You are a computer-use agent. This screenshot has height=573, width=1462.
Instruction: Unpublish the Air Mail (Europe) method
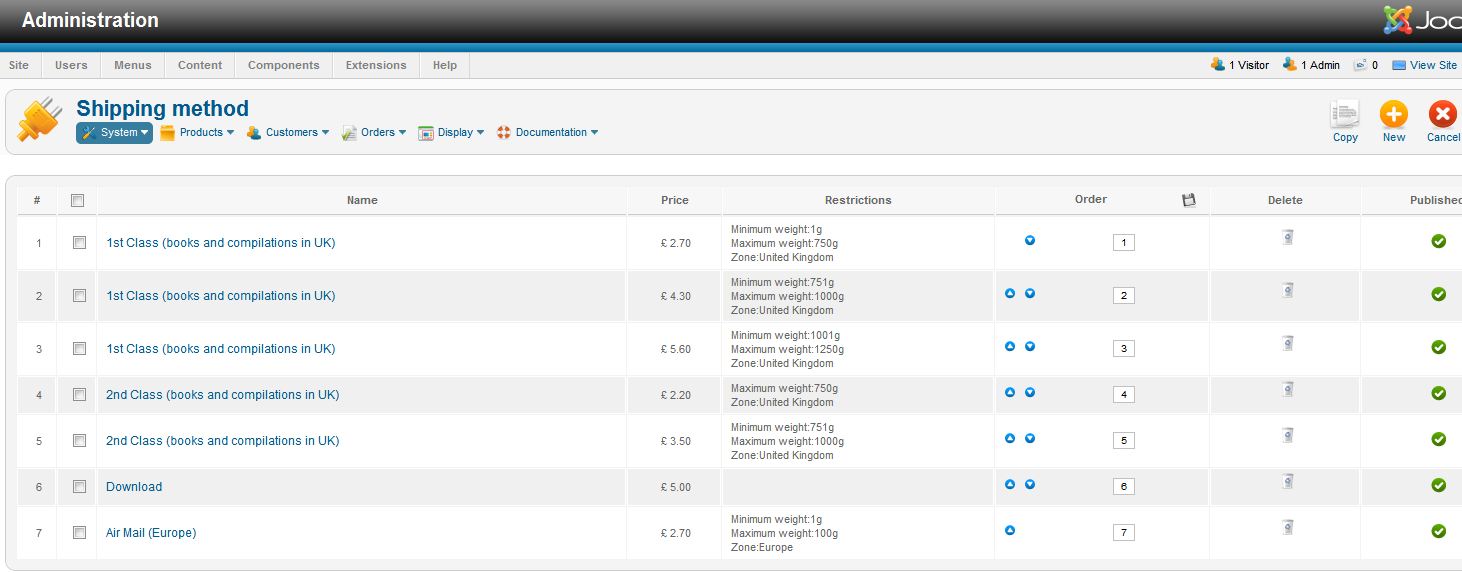tap(1439, 531)
